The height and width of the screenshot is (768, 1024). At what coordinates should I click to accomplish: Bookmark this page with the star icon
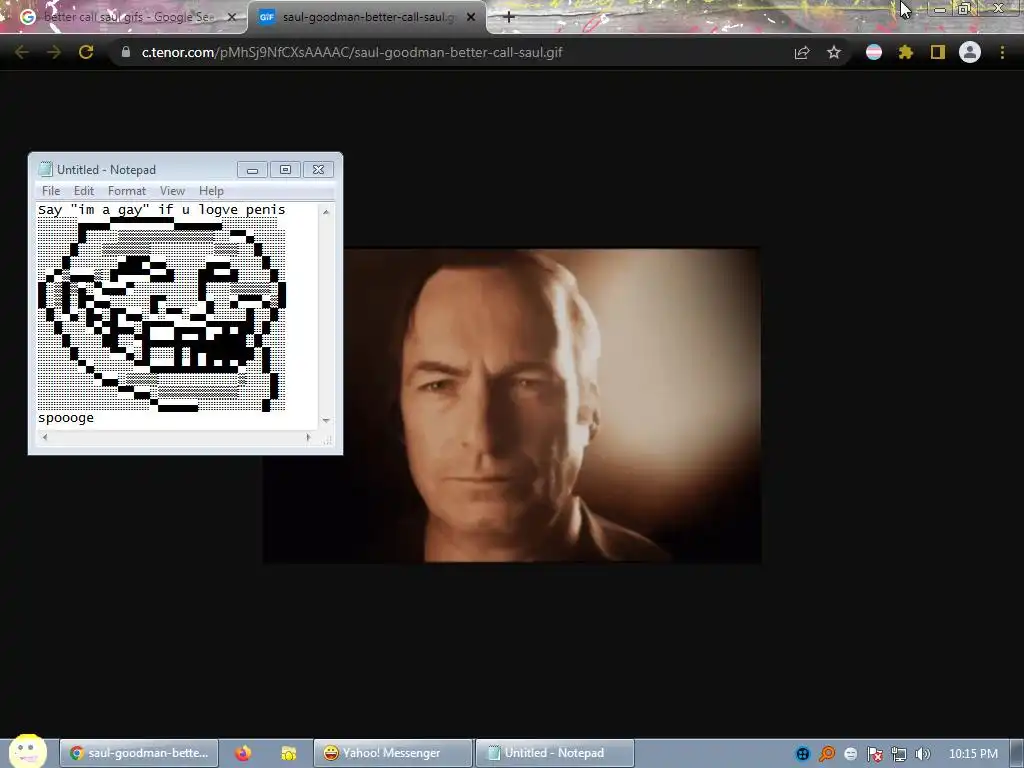pyautogui.click(x=834, y=52)
